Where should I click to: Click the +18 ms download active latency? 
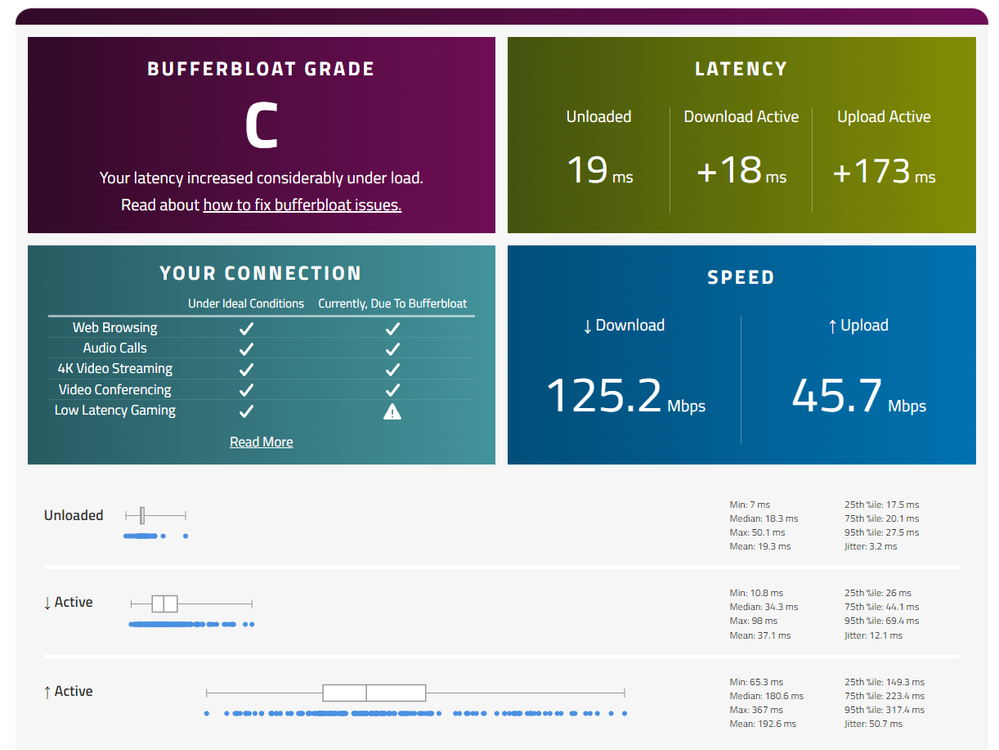click(x=741, y=170)
